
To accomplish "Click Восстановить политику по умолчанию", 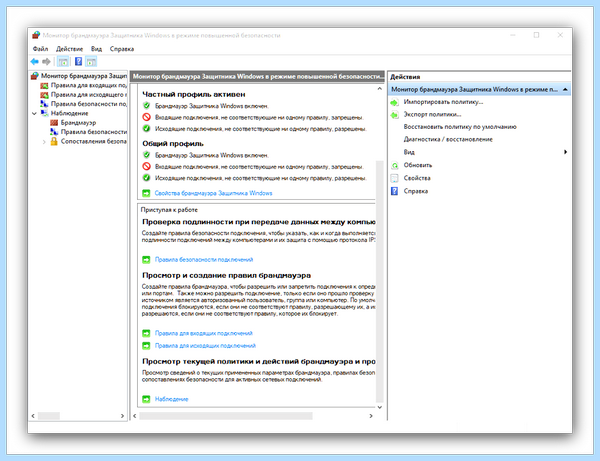I will [460, 127].
